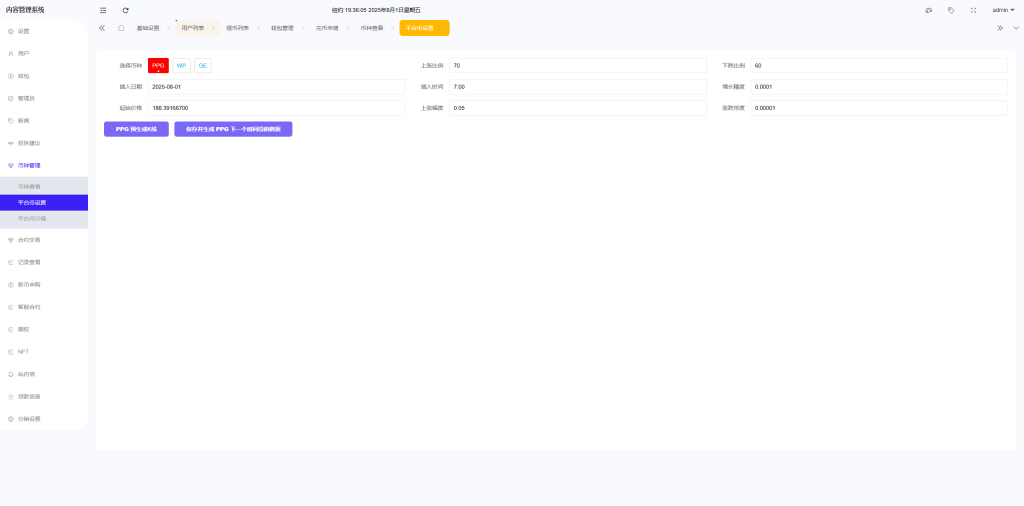Select the PPG coin option
Viewport: 1024px width, 506px height.
(x=158, y=65)
